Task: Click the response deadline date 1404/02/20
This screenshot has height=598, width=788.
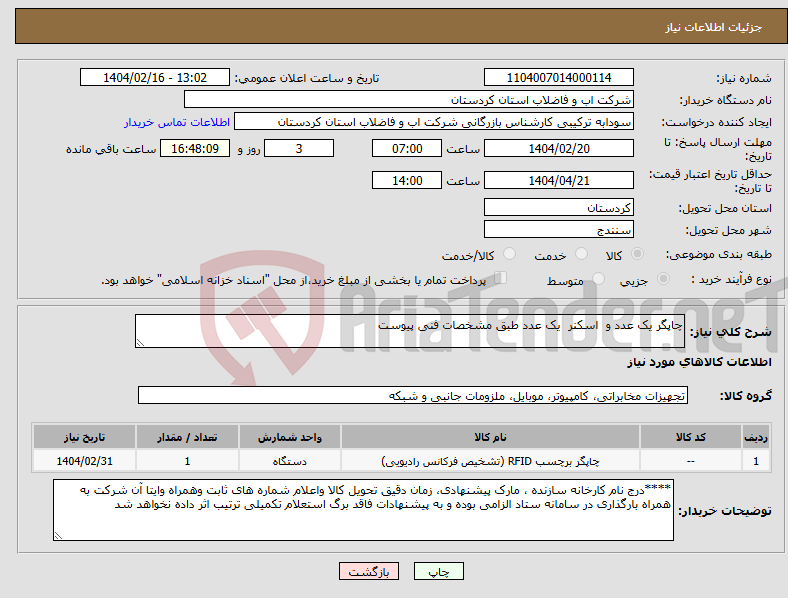Action: [558, 148]
